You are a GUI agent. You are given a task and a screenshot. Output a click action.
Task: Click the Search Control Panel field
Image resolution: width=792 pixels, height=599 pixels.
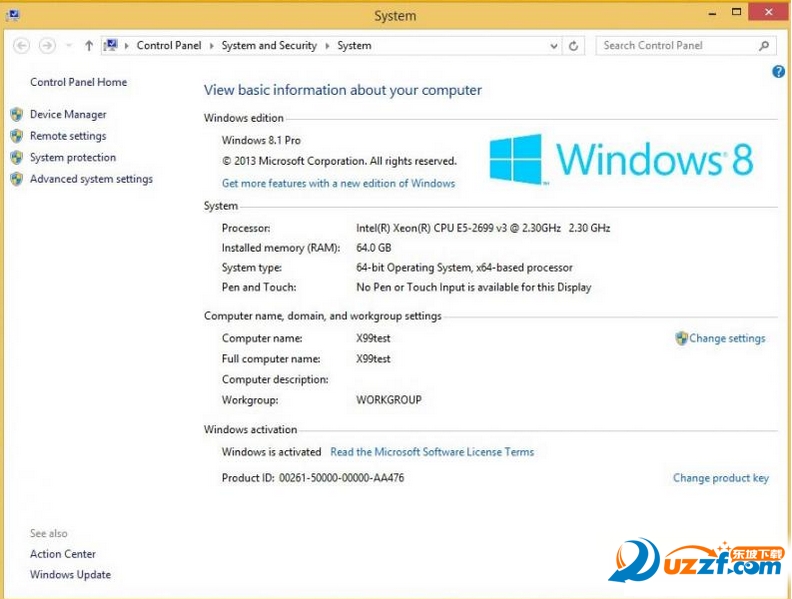tap(675, 45)
